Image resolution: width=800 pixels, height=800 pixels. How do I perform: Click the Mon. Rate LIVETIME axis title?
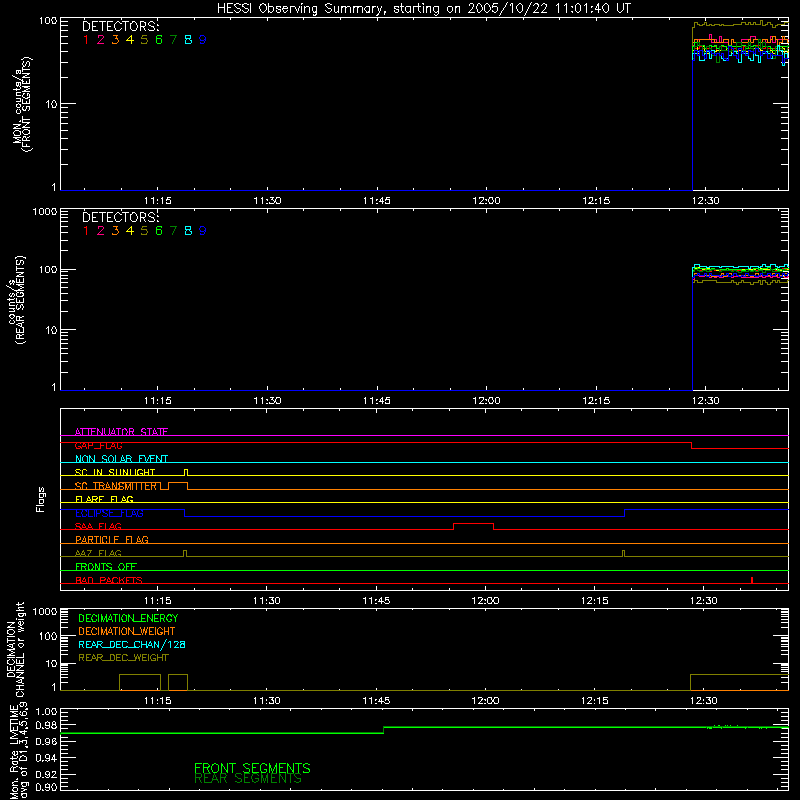pyautogui.click(x=18, y=750)
